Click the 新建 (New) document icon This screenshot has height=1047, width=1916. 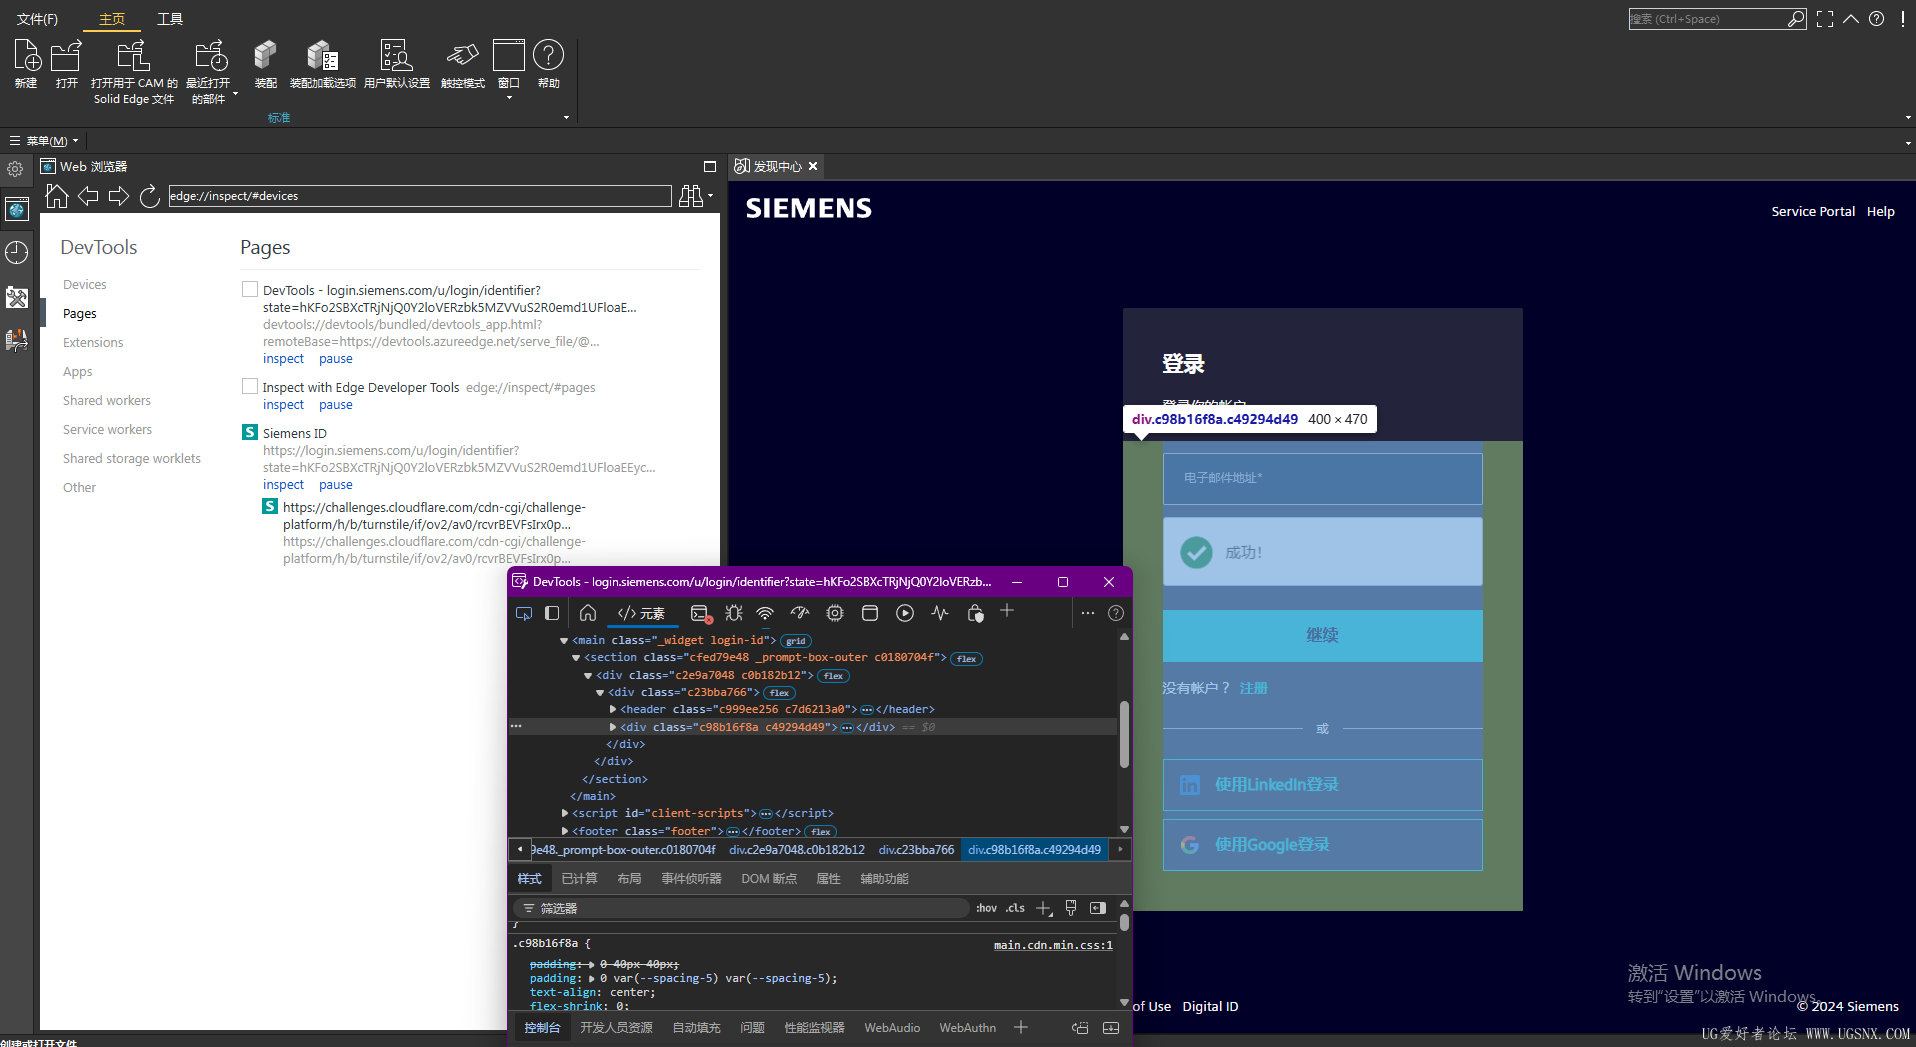(x=26, y=56)
